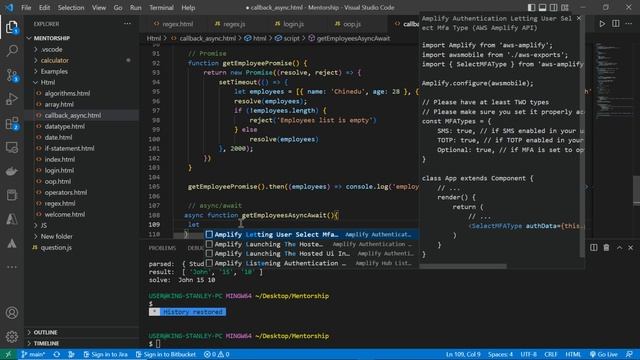
Task: Split the terminal panel
Action: point(593,248)
